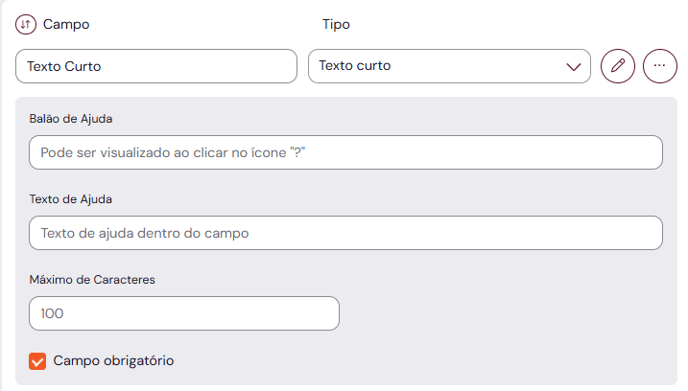
Task: Focus the Texto de Ajuda input field
Action: tap(346, 233)
